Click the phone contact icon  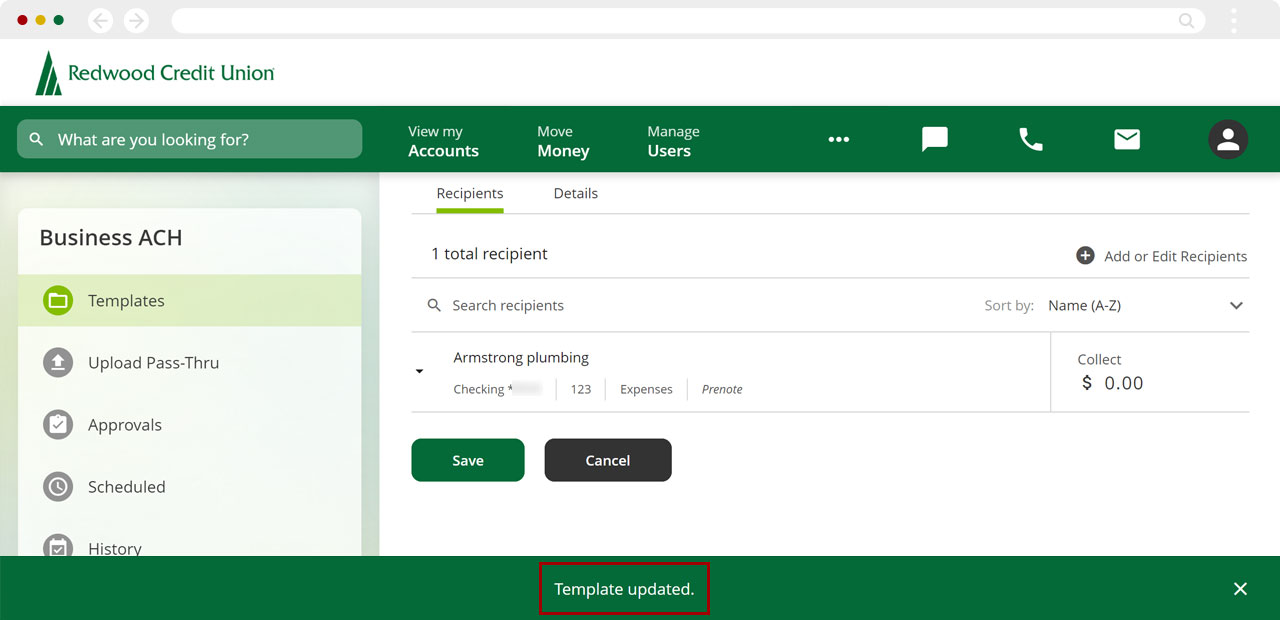tap(1030, 139)
